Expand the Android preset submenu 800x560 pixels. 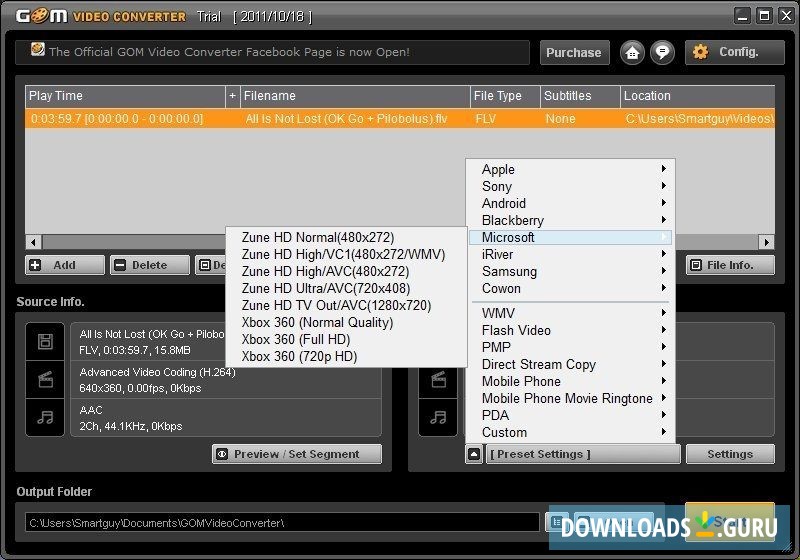pos(570,203)
